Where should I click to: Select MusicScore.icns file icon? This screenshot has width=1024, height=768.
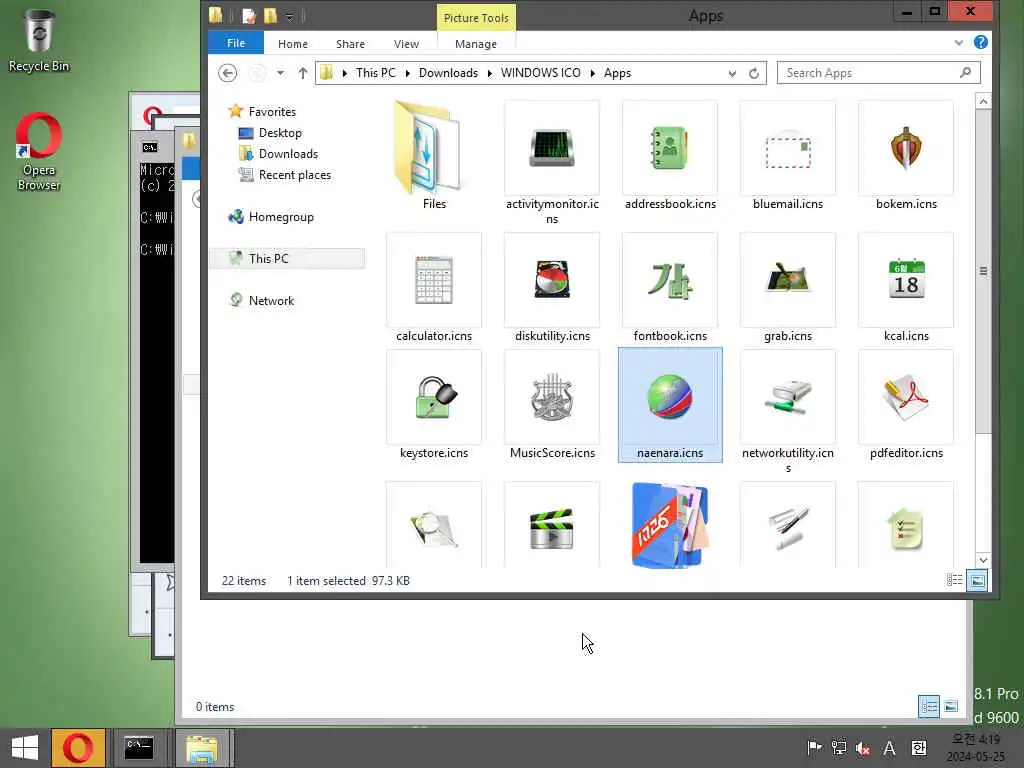pos(552,396)
